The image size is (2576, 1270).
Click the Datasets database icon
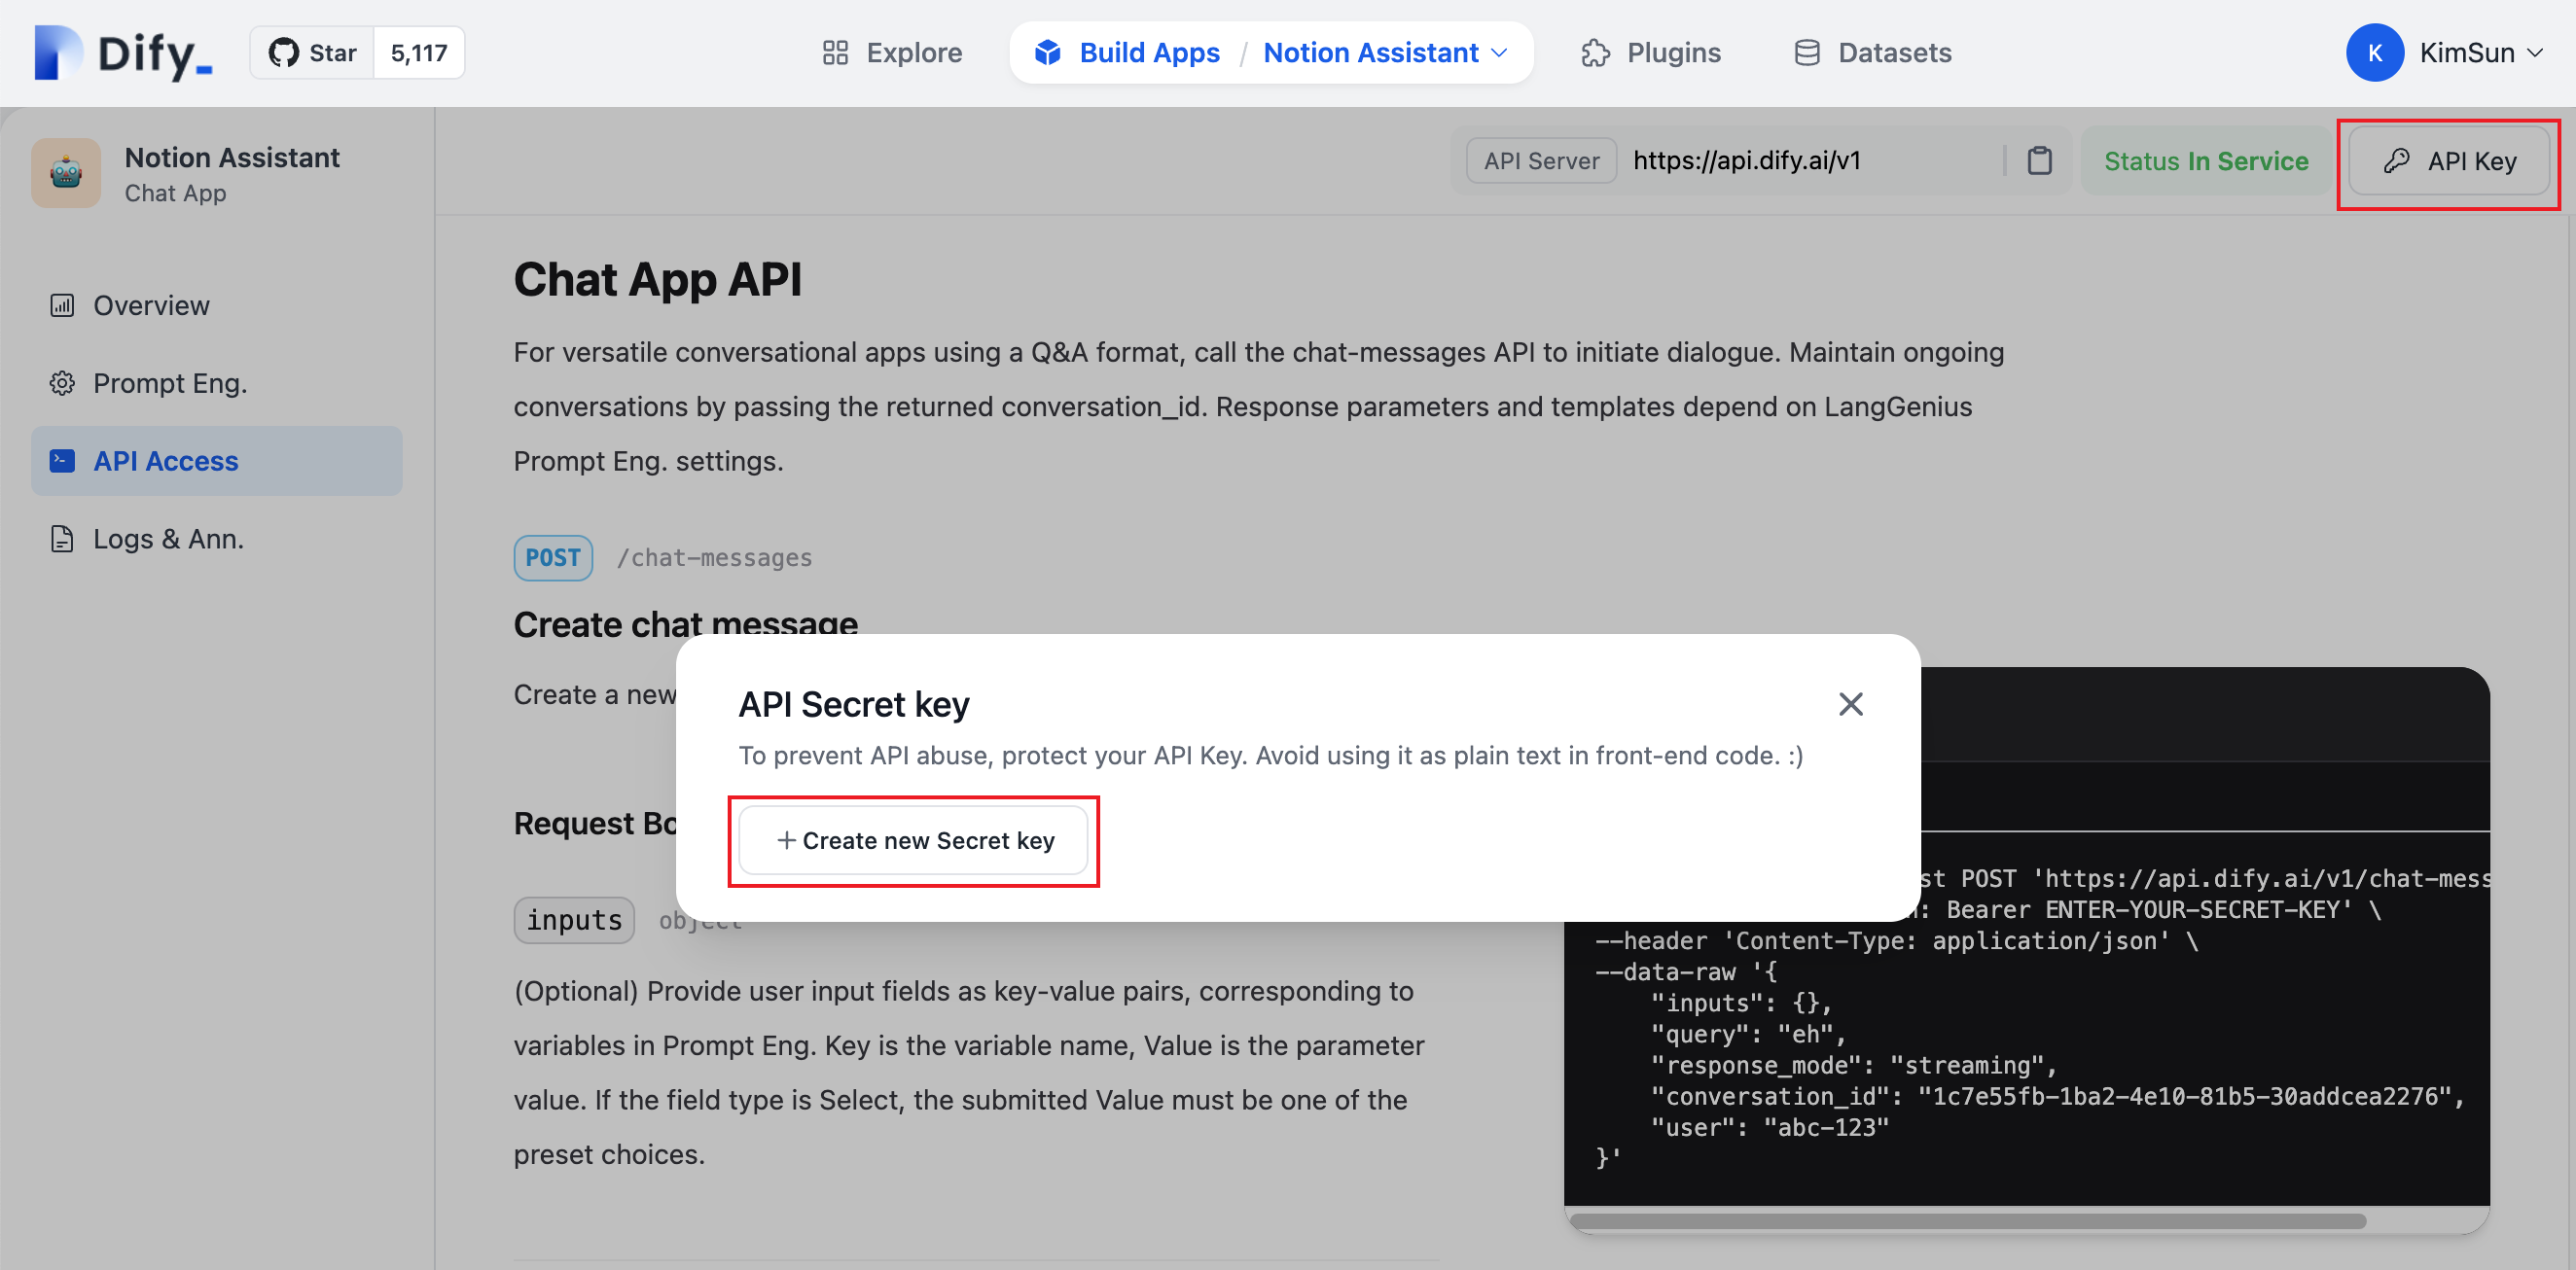click(x=1806, y=53)
